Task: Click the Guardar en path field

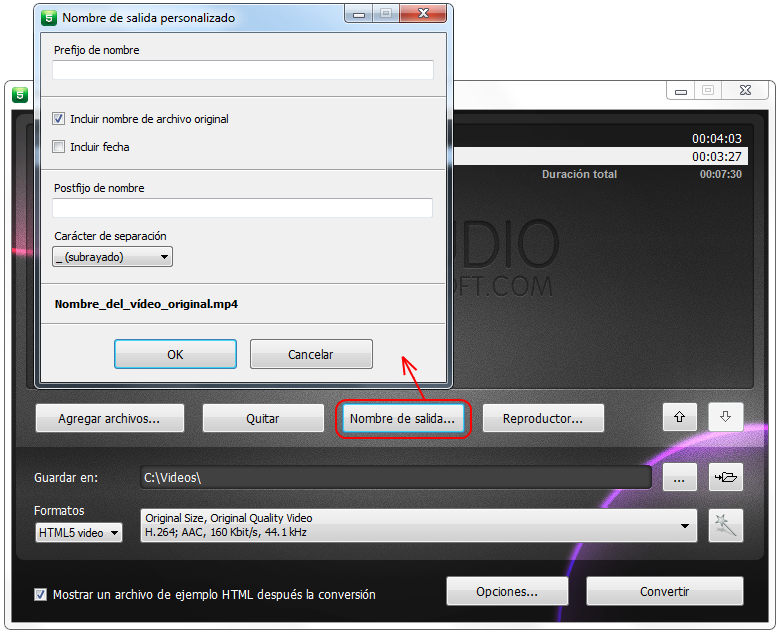Action: (396, 477)
